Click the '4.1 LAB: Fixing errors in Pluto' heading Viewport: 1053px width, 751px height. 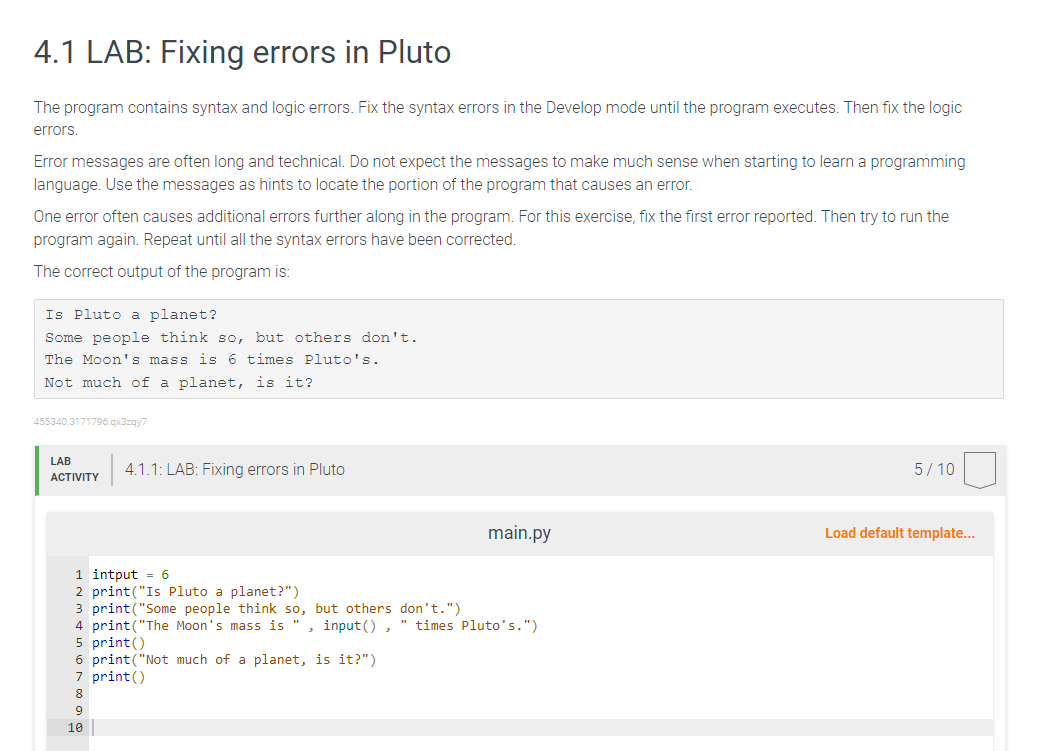click(242, 52)
